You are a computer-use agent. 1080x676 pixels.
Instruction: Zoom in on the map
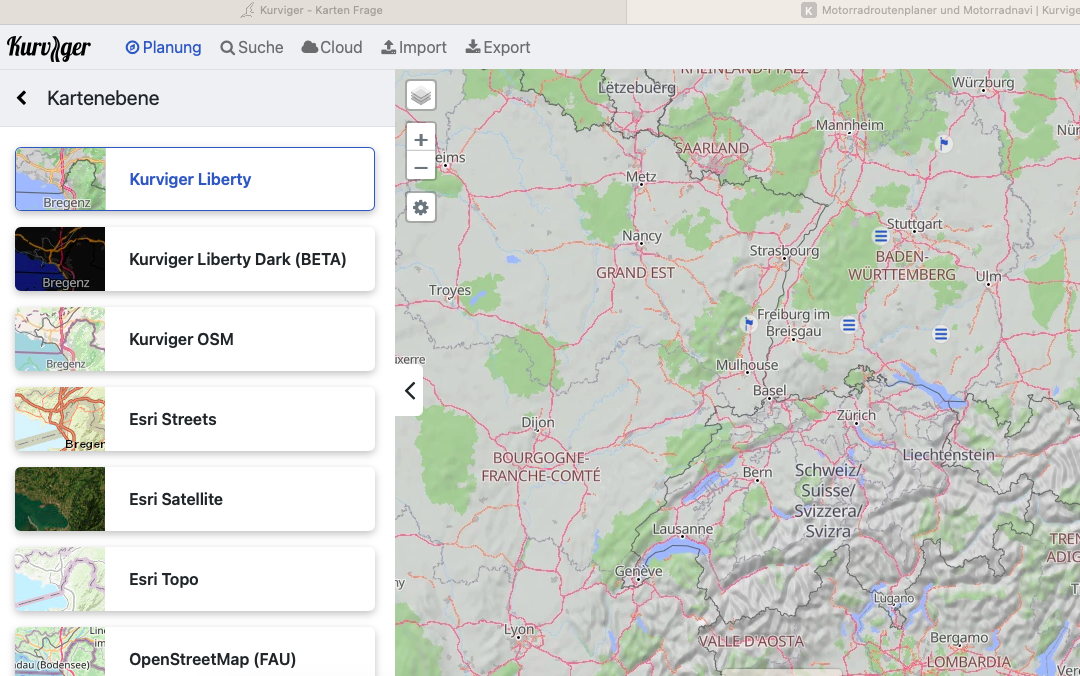(x=421, y=139)
